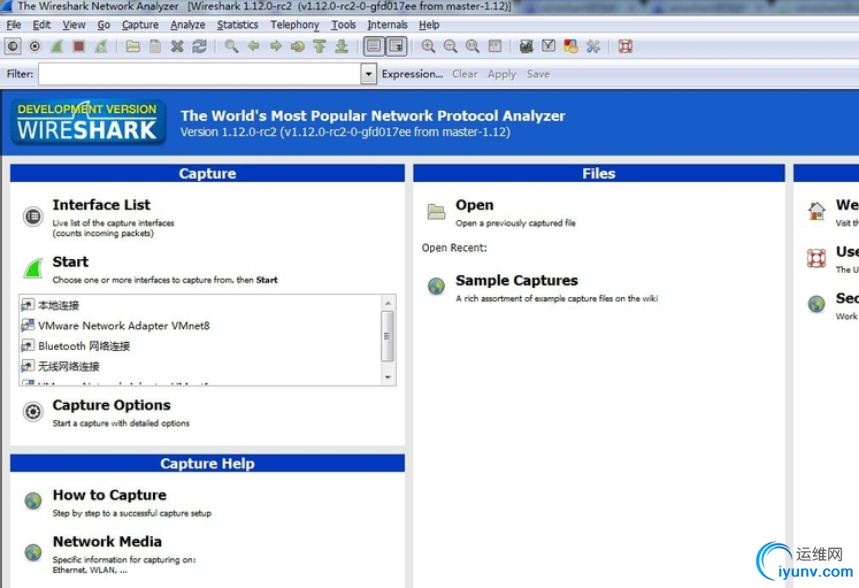Screen dimensions: 859x588
Task: Open the Edit menu
Action: (x=42, y=25)
